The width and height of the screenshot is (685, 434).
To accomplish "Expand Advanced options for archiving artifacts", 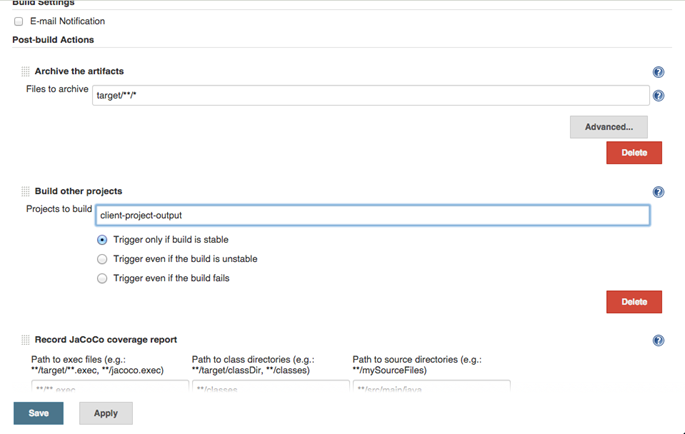I will (608, 127).
